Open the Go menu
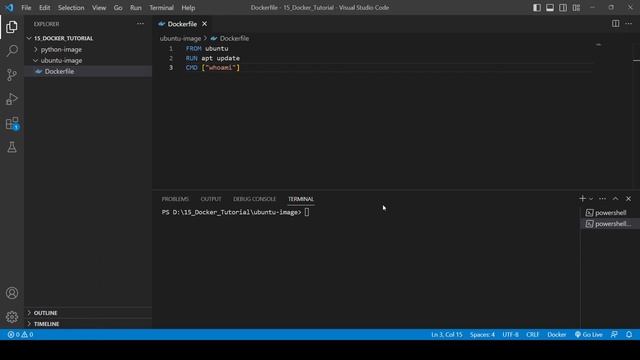640x360 pixels. pos(118,7)
